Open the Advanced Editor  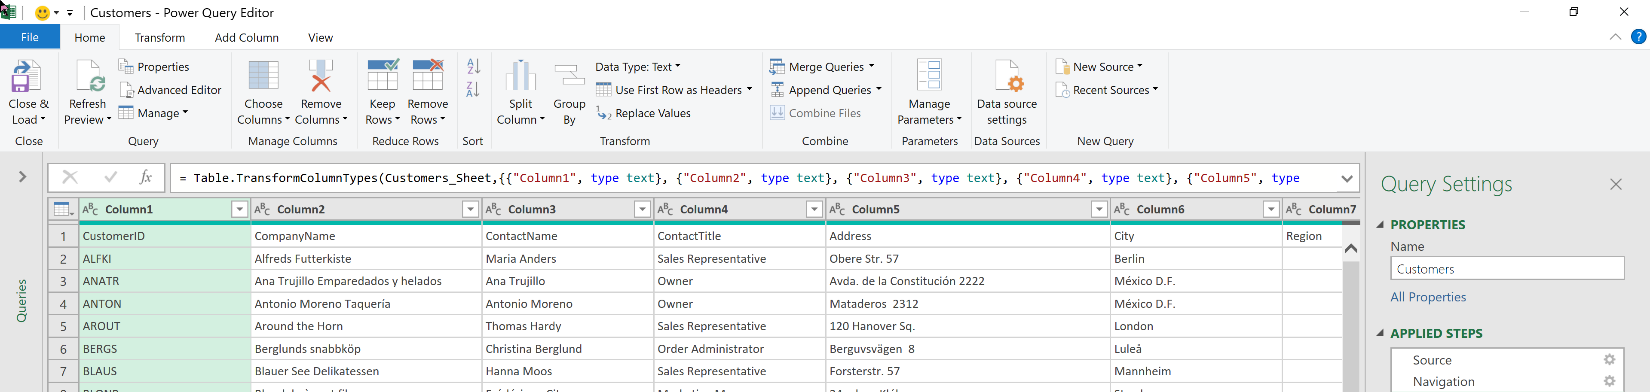pyautogui.click(x=170, y=90)
